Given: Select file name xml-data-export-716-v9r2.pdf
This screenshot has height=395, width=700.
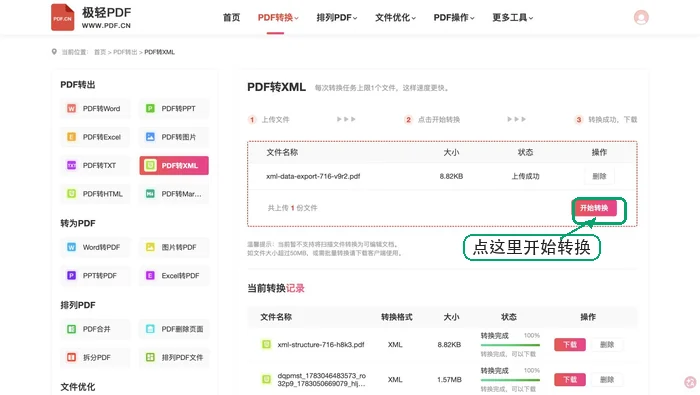Looking at the screenshot, I should pos(313,176).
